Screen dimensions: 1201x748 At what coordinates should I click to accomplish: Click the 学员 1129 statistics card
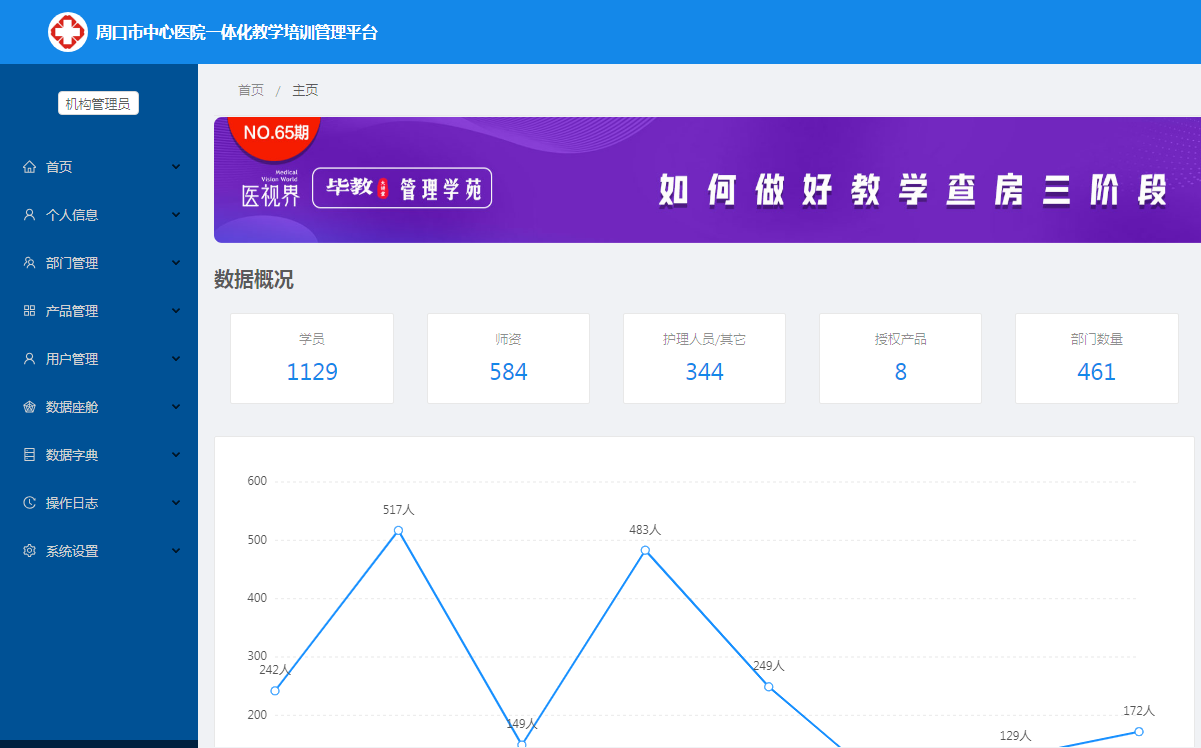[312, 359]
